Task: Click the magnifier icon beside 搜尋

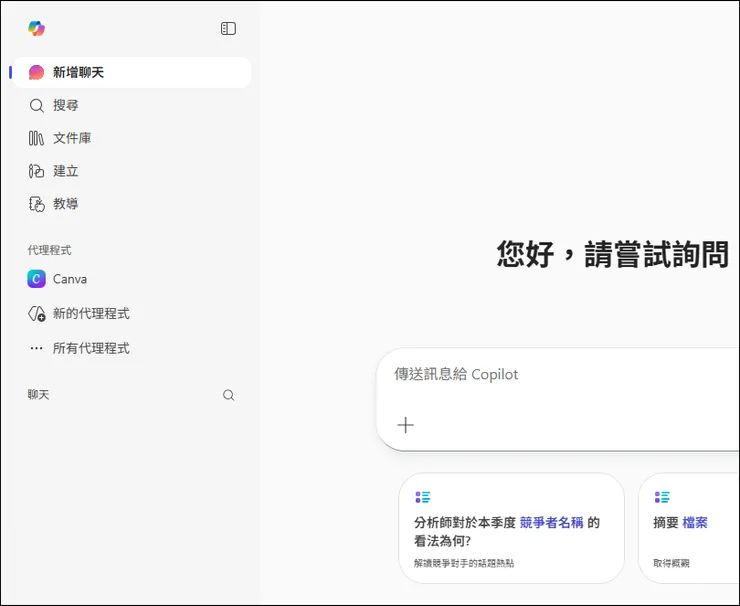Action: click(36, 105)
